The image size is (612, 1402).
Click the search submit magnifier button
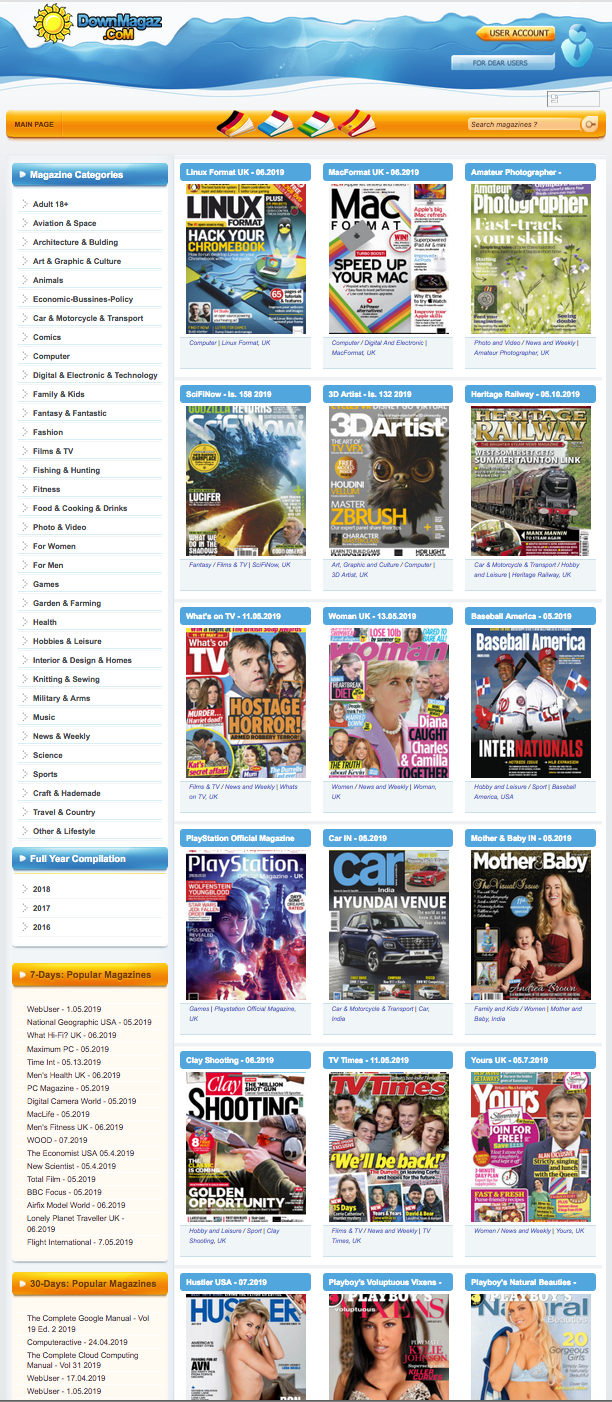tap(589, 124)
